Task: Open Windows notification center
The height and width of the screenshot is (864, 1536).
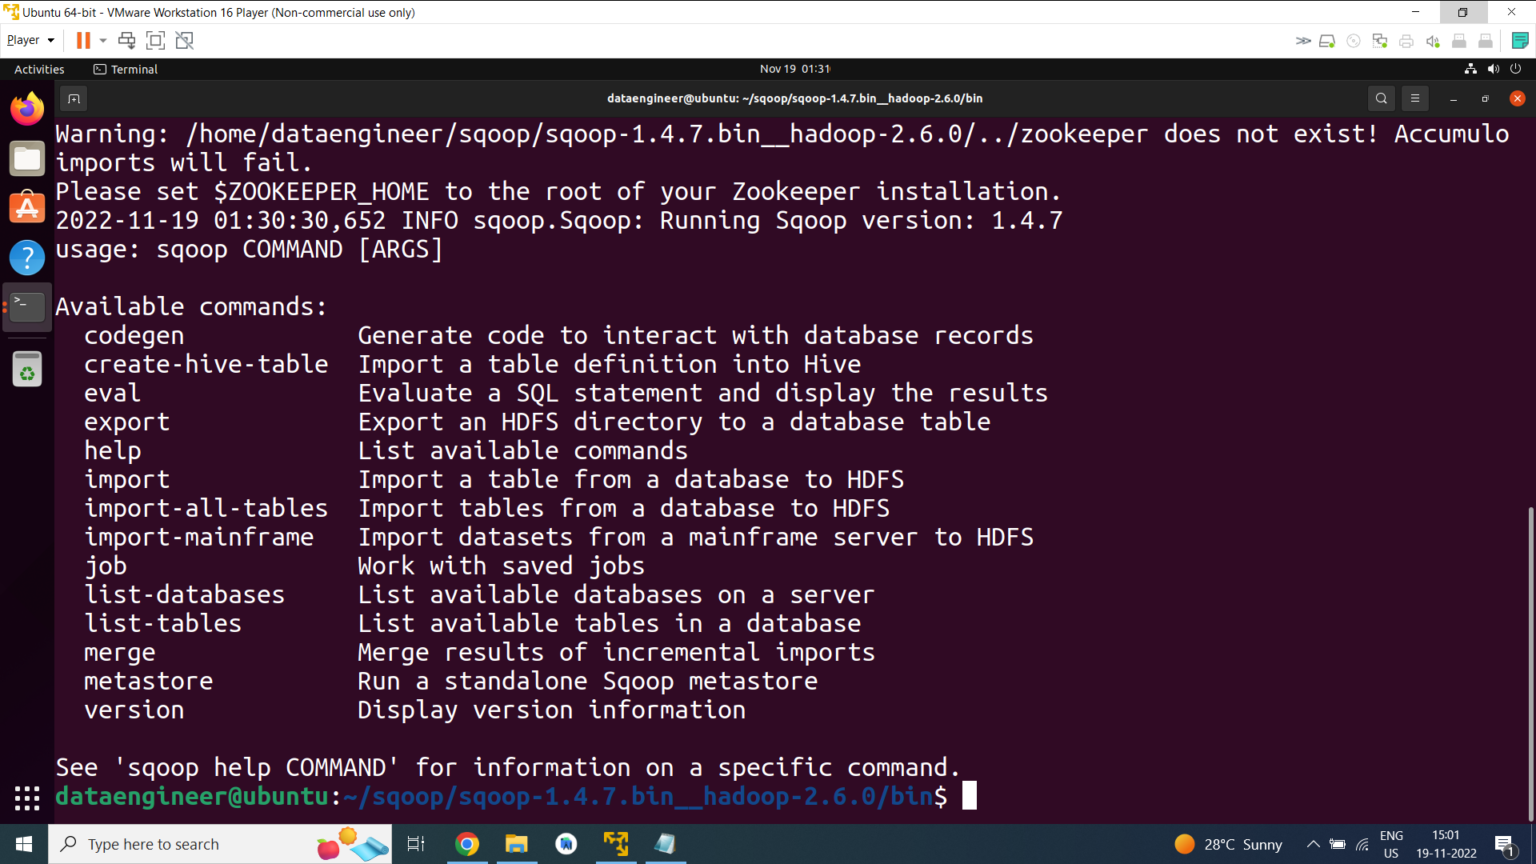Action: click(x=1505, y=845)
